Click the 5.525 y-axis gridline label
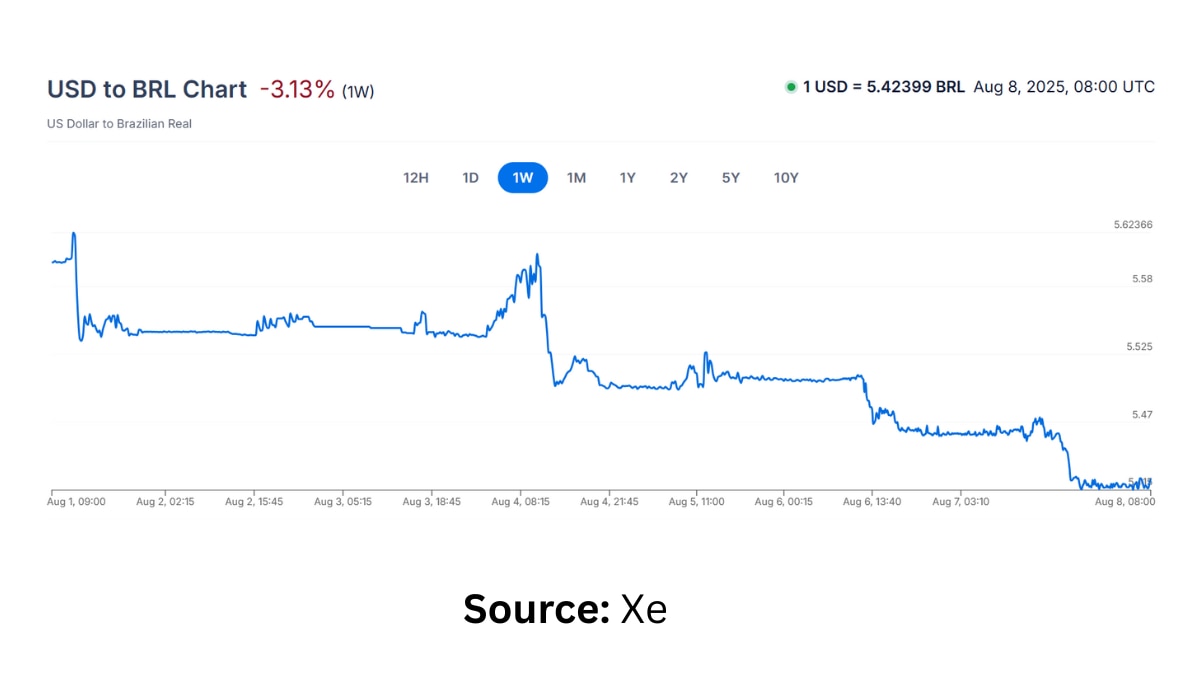The image size is (1200, 675). click(1139, 347)
